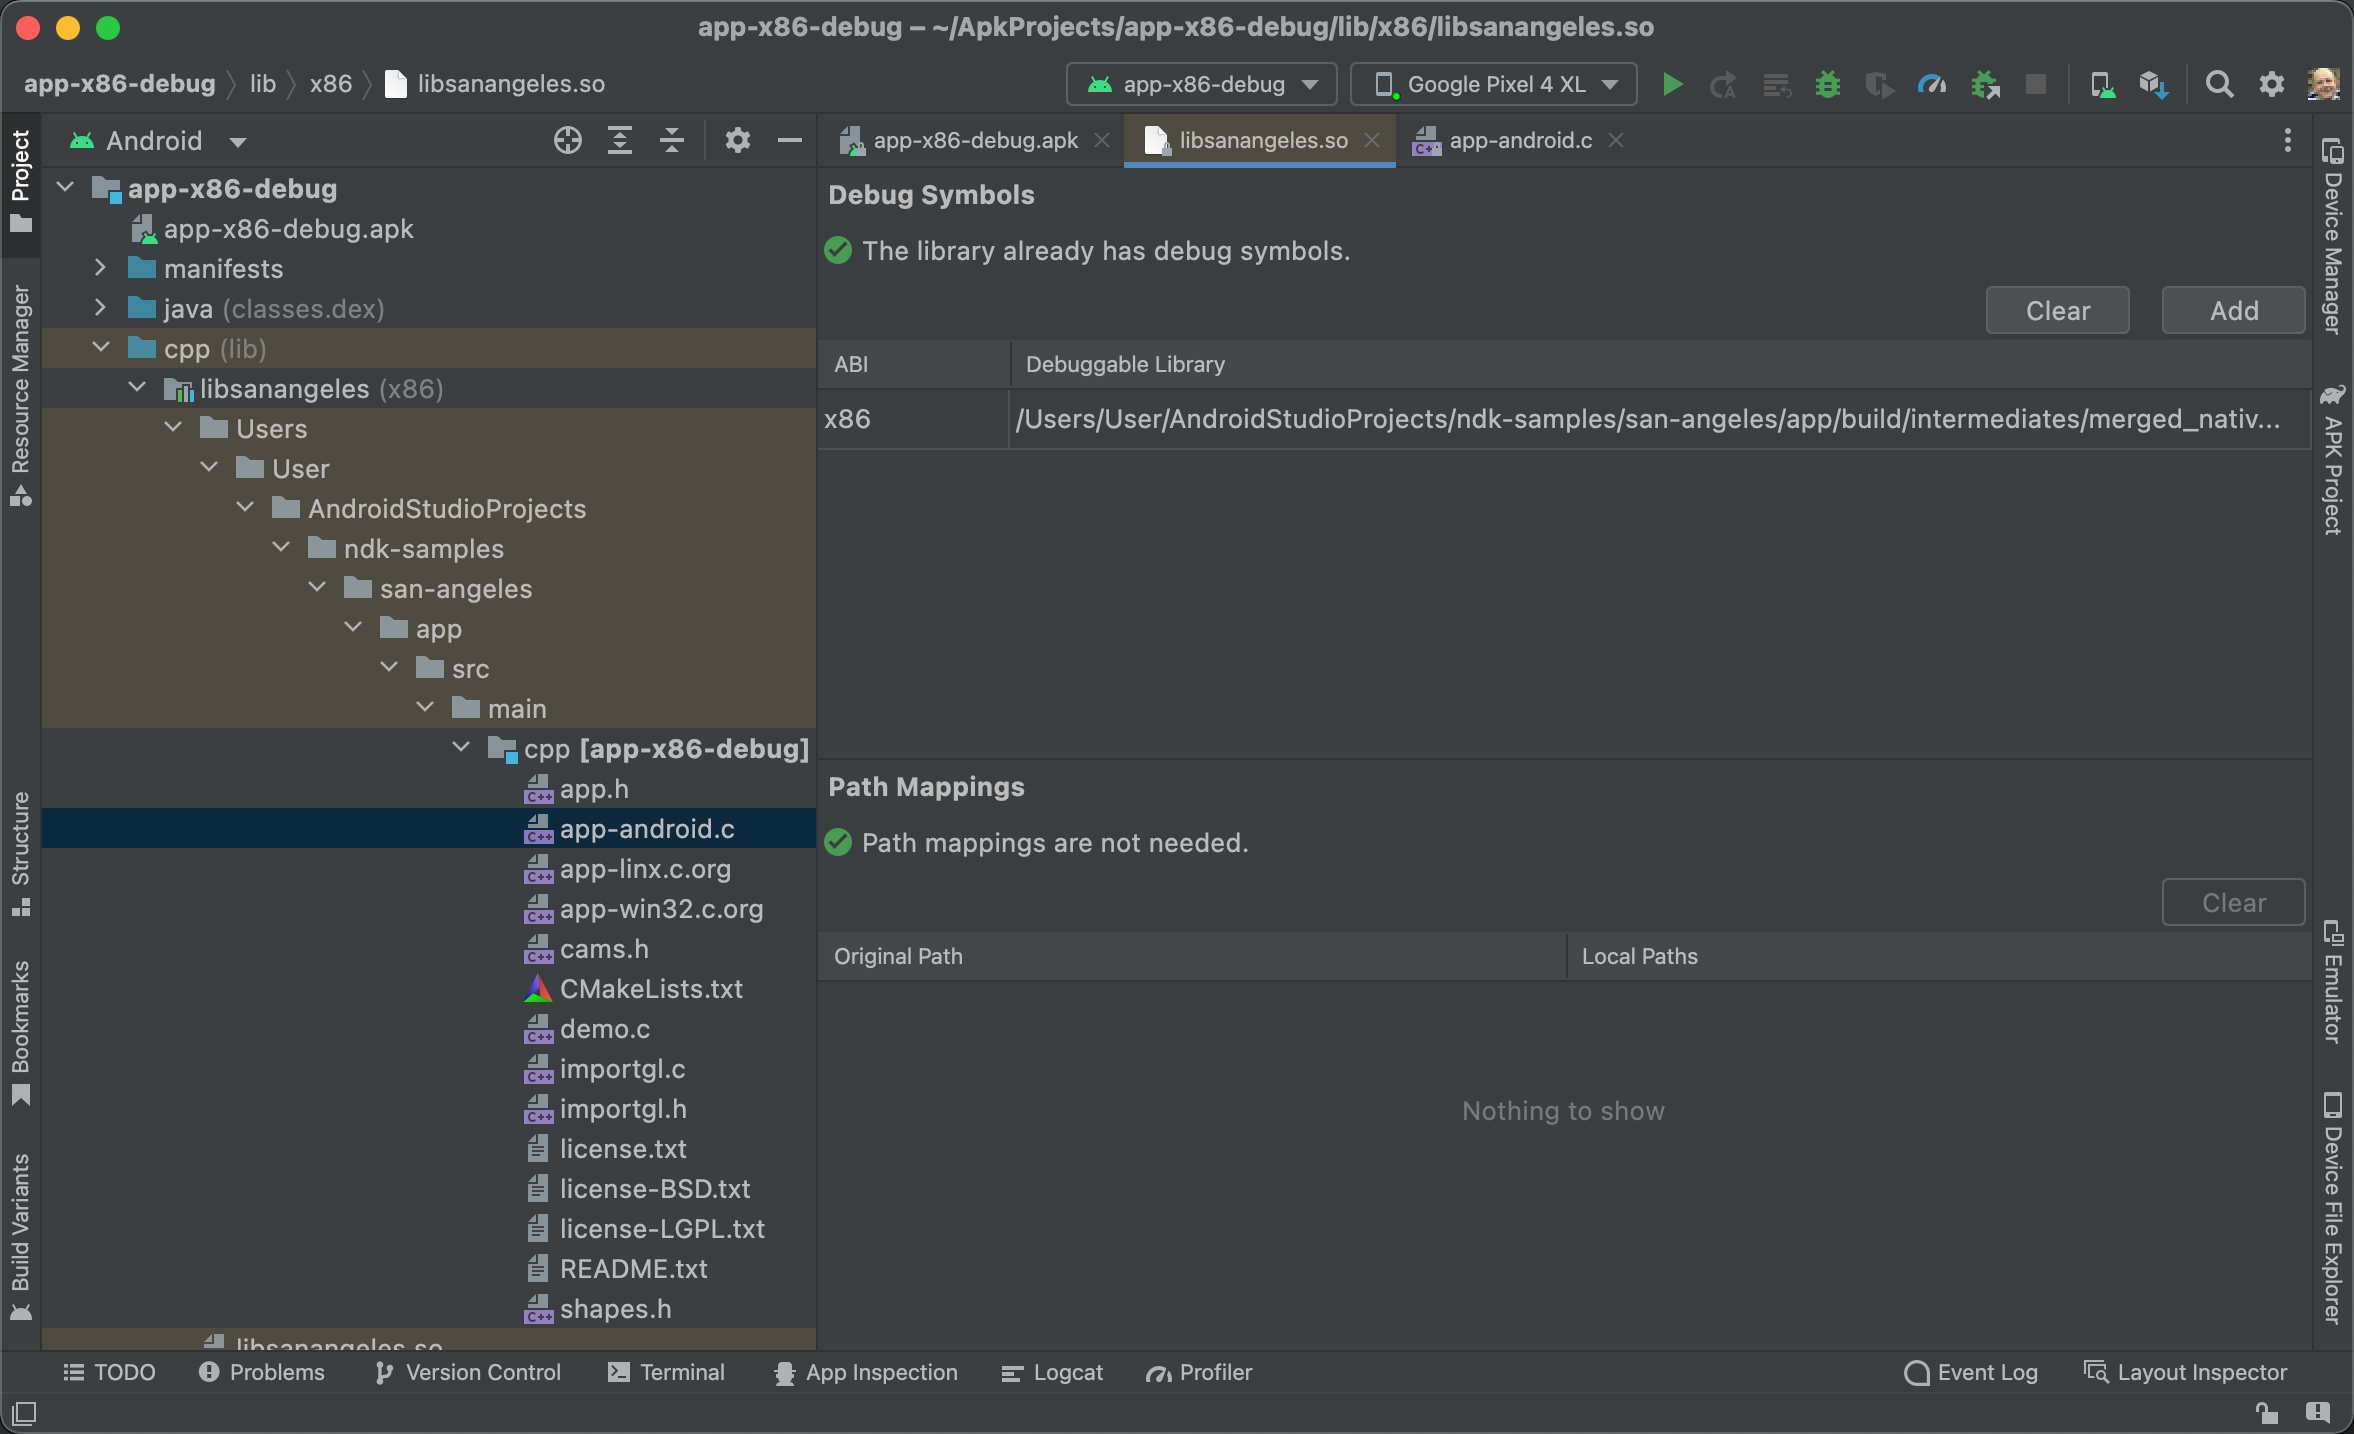Expand the cpp [app-x86-debug] folder
2354x1434 pixels.
(456, 748)
